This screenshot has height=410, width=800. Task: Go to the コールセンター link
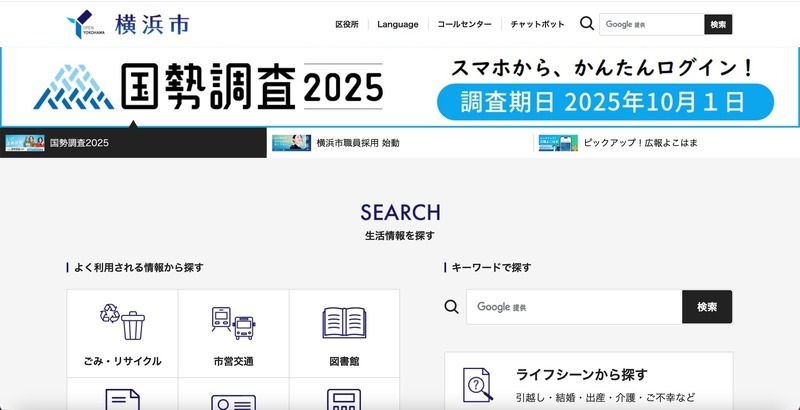[x=464, y=24]
